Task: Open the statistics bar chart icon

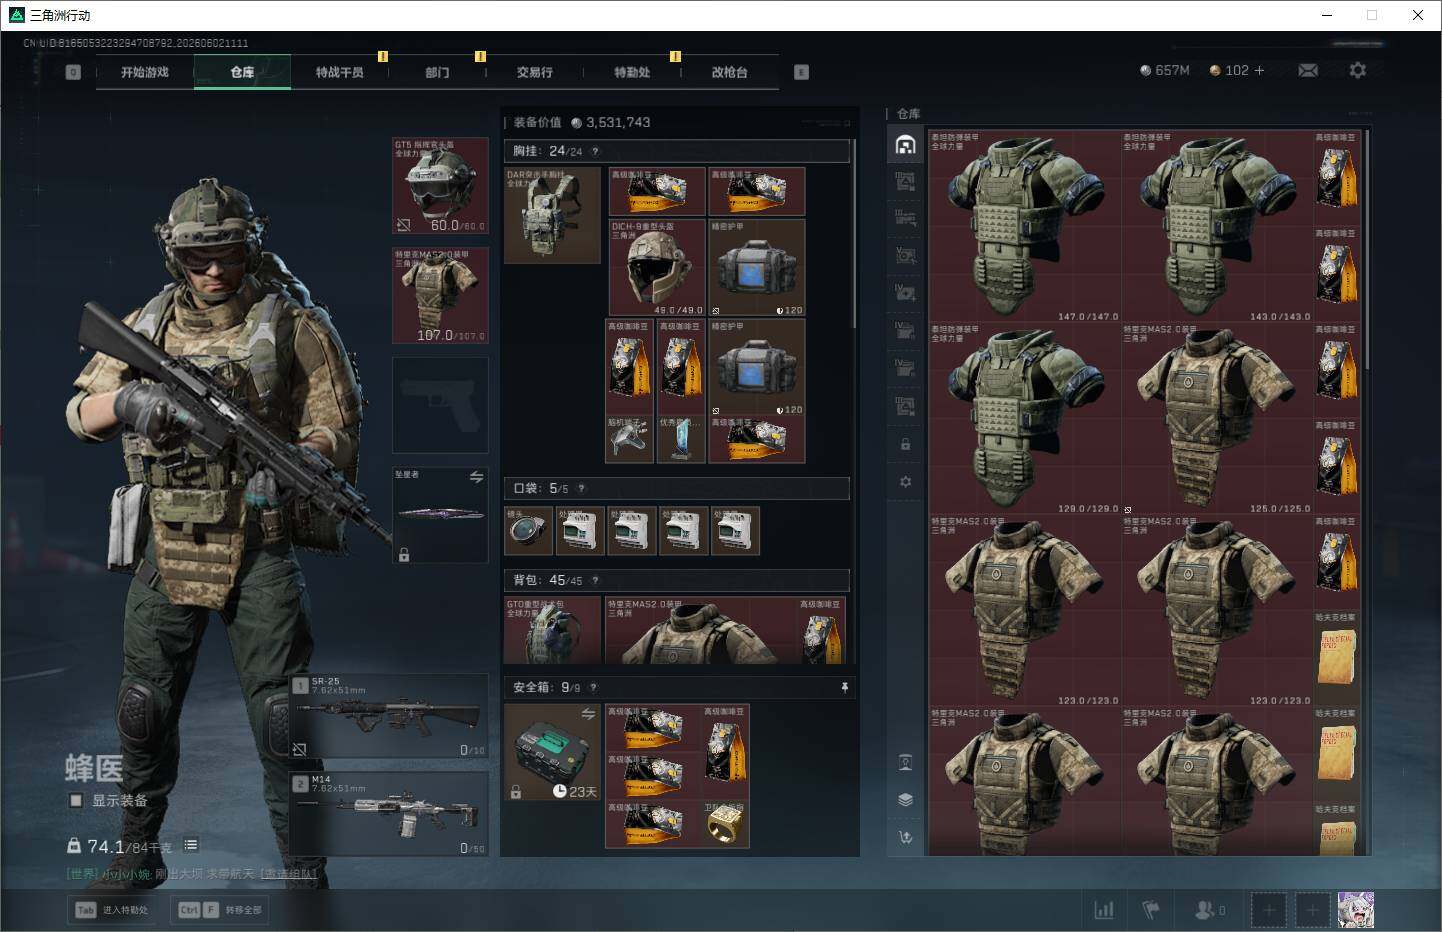Action: tap(1104, 910)
